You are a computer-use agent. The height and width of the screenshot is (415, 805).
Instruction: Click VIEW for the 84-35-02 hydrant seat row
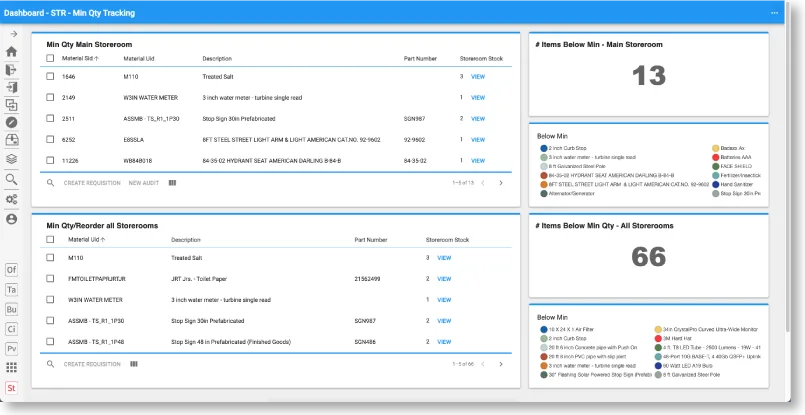(478, 161)
